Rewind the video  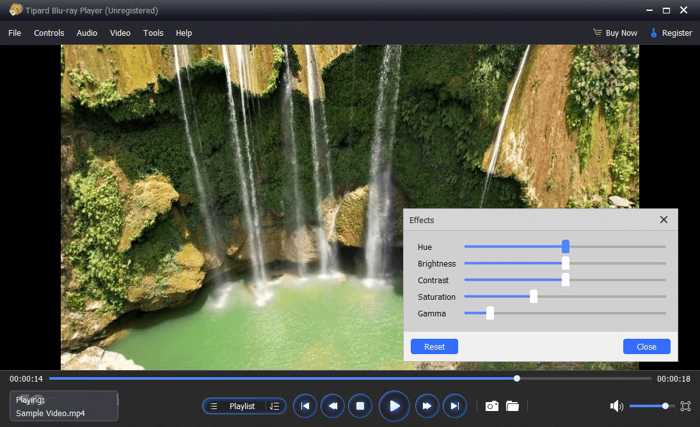[333, 406]
